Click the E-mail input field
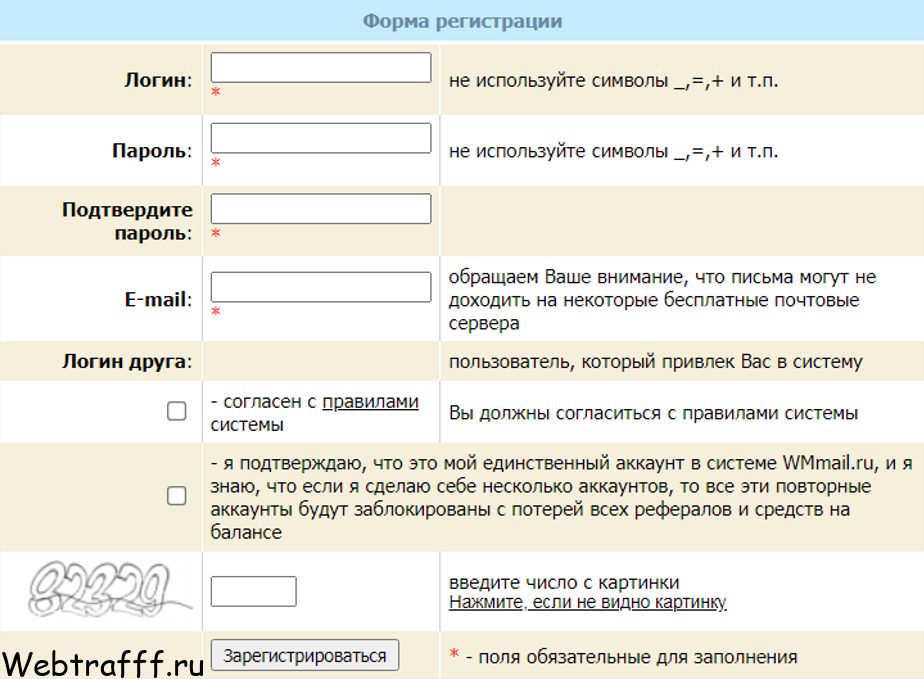This screenshot has width=924, height=679. point(321,287)
